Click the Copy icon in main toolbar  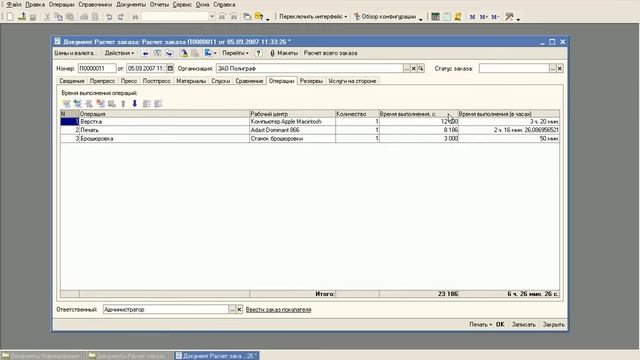58,17
